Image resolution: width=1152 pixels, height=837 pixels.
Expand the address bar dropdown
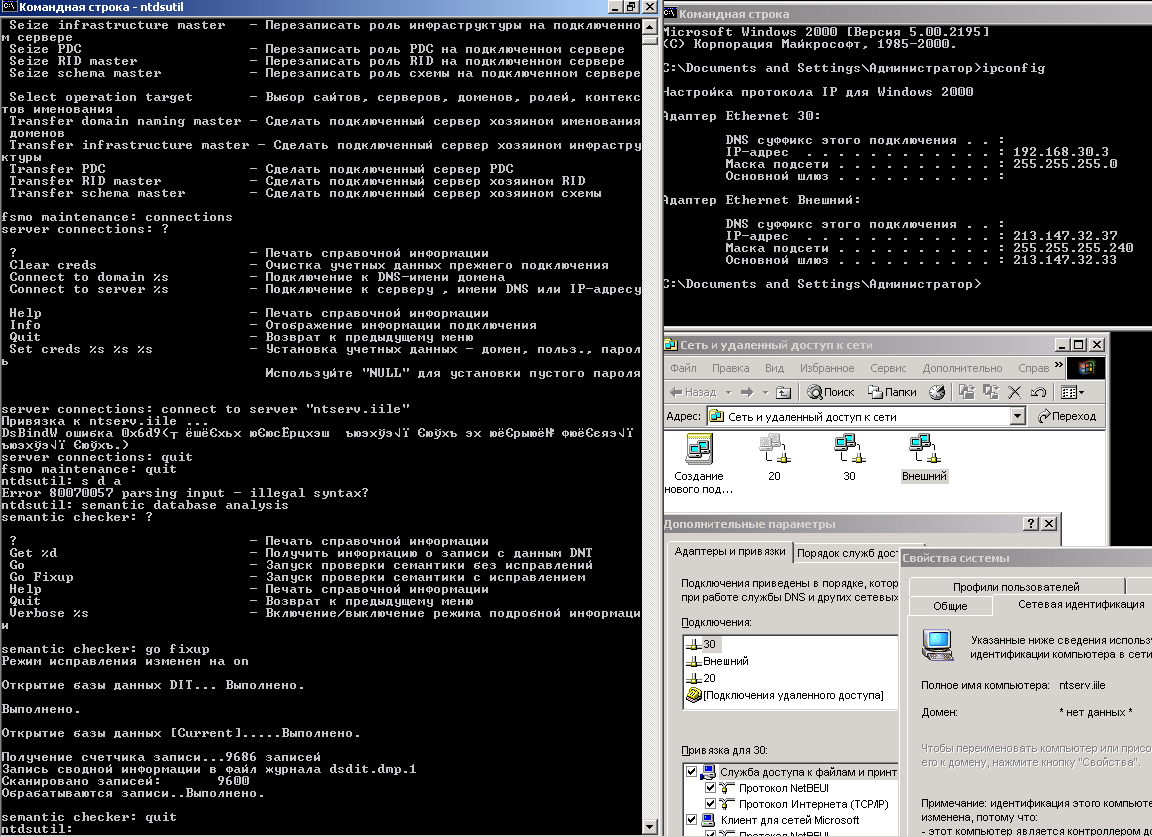click(1018, 417)
